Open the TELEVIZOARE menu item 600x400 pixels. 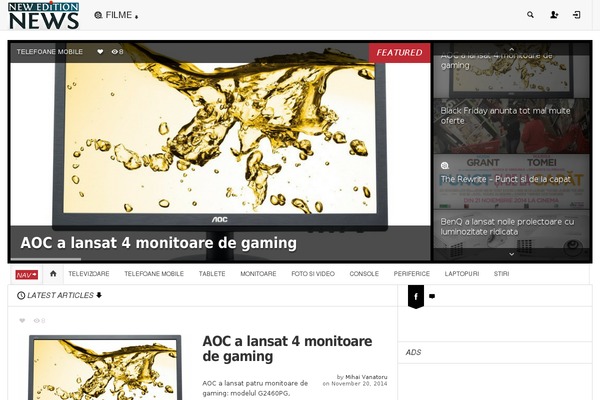tap(89, 274)
